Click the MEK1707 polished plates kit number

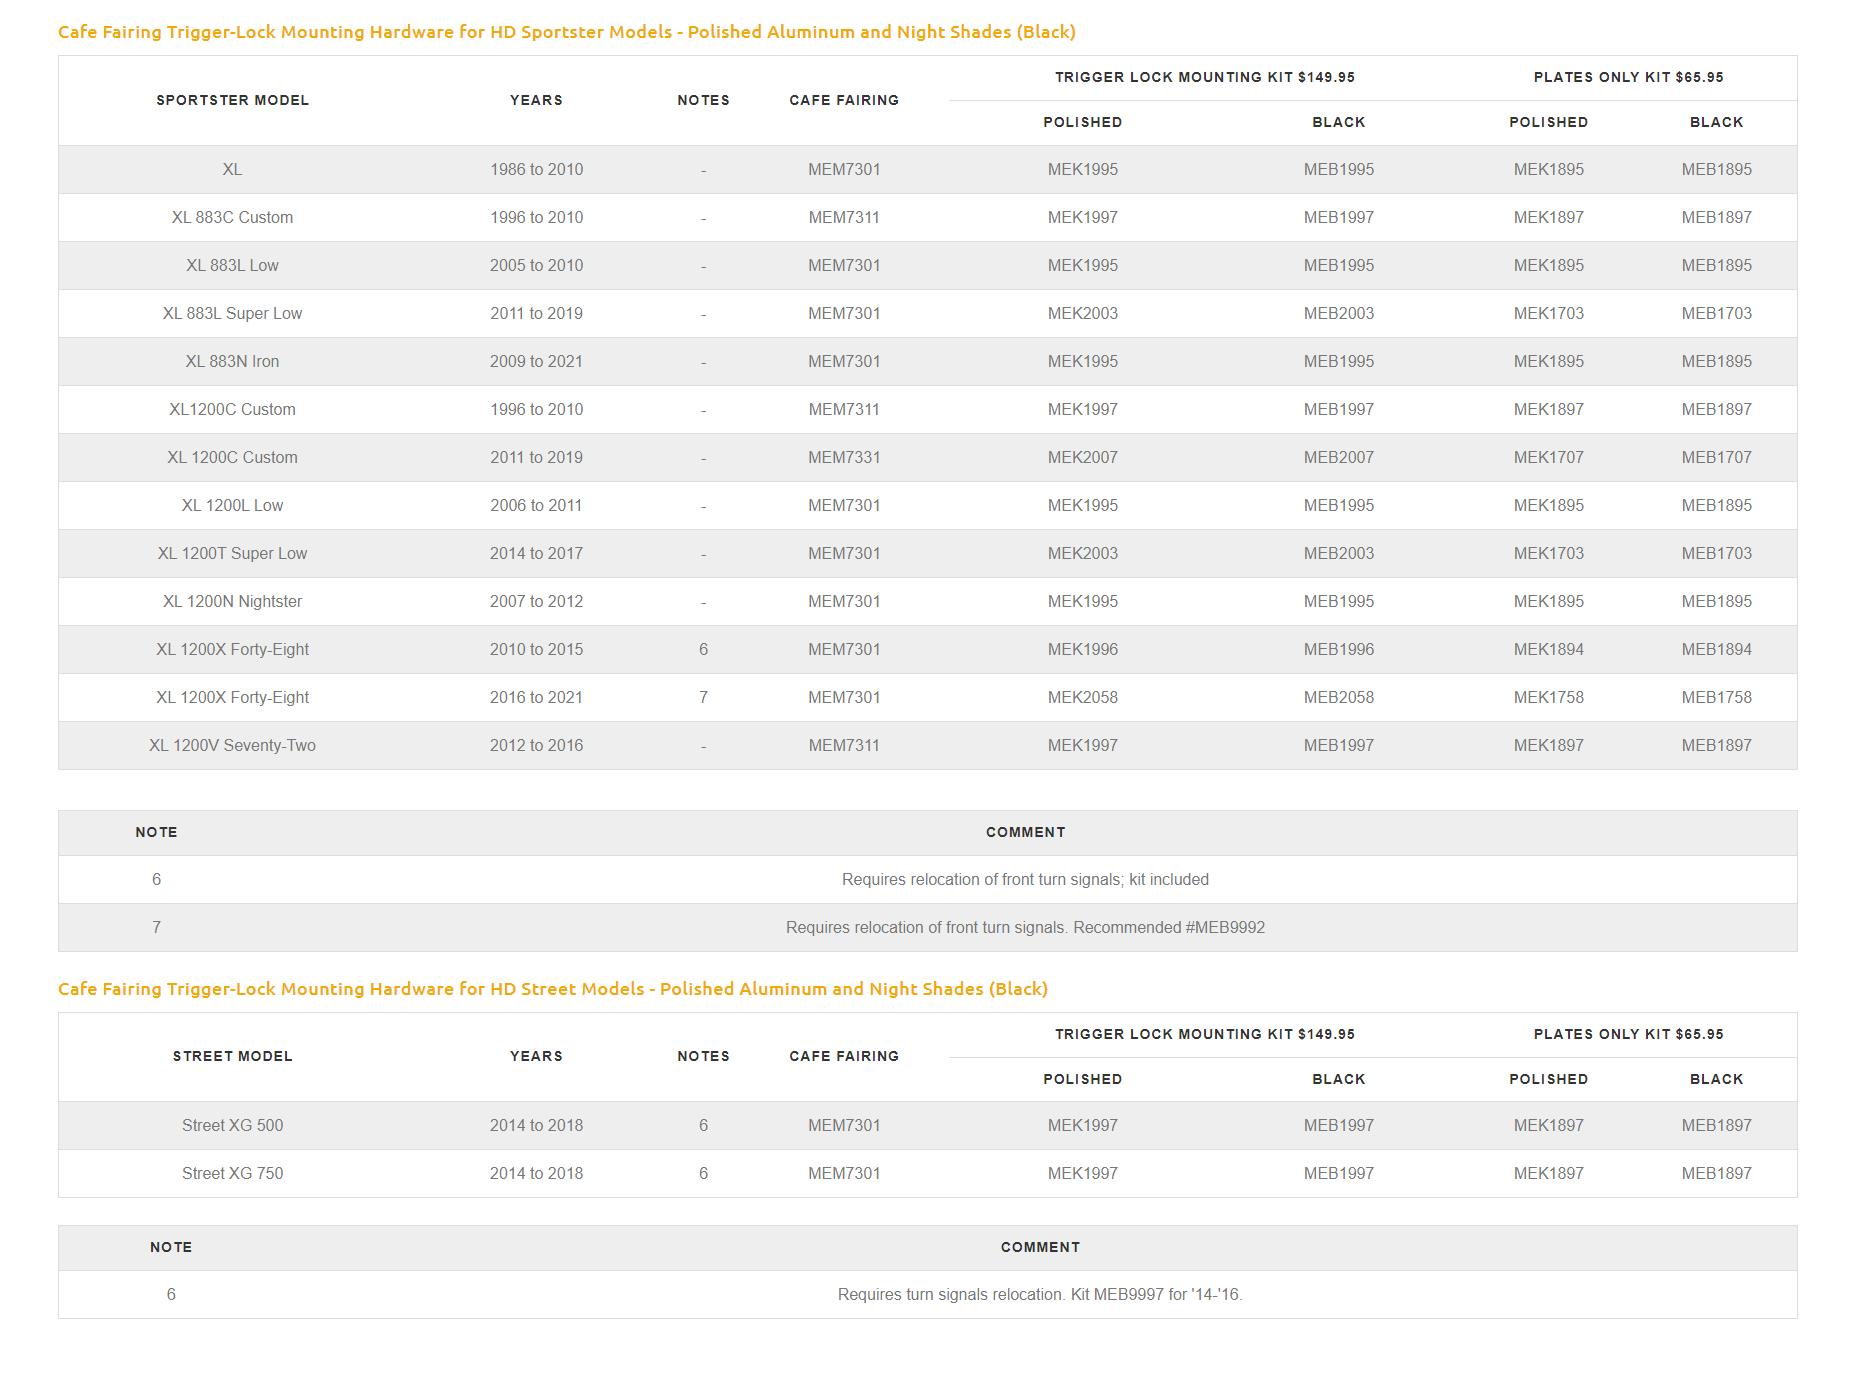tap(1549, 457)
